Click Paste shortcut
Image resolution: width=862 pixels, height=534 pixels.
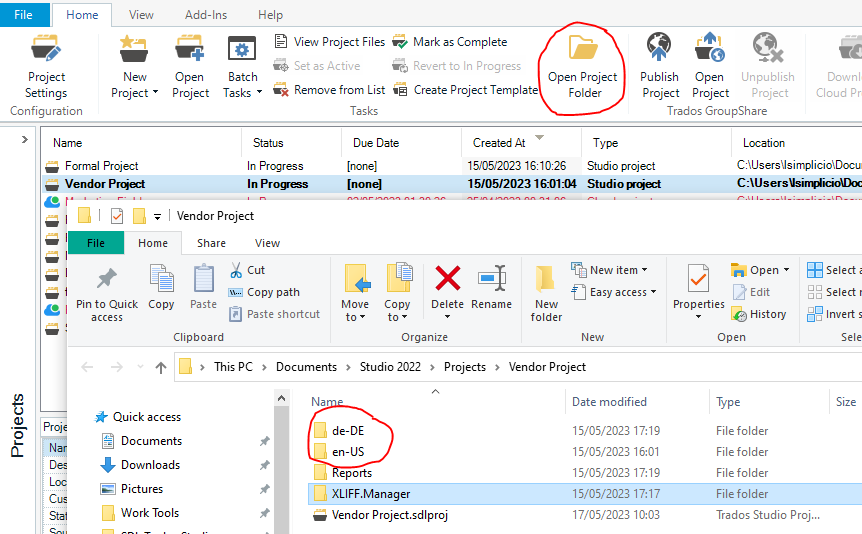point(274,314)
